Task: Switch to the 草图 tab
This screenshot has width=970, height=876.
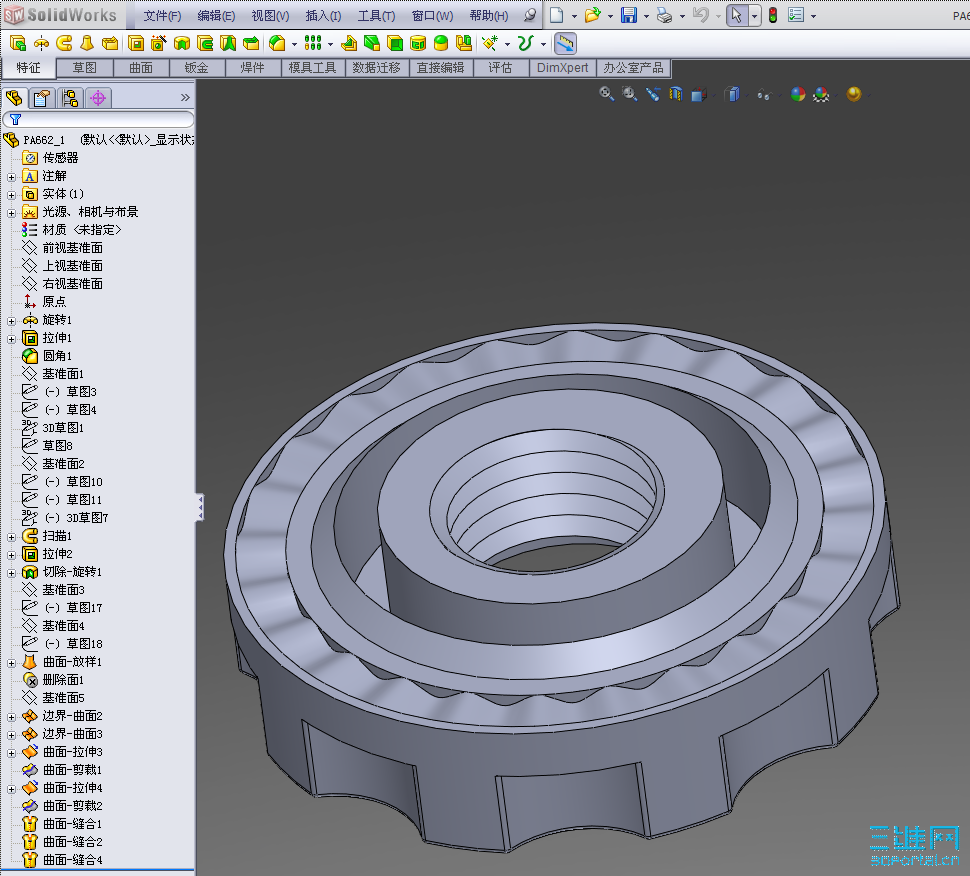Action: 85,67
